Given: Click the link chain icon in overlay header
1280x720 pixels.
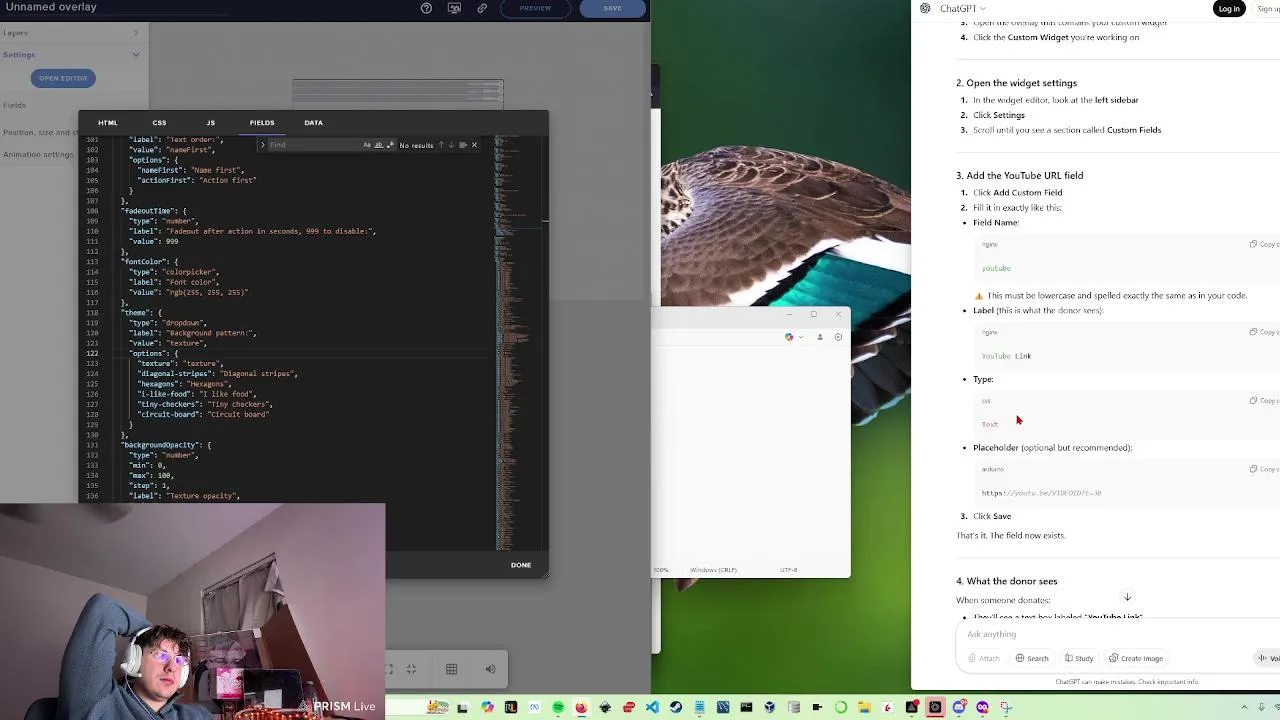Looking at the screenshot, I should (x=482, y=8).
